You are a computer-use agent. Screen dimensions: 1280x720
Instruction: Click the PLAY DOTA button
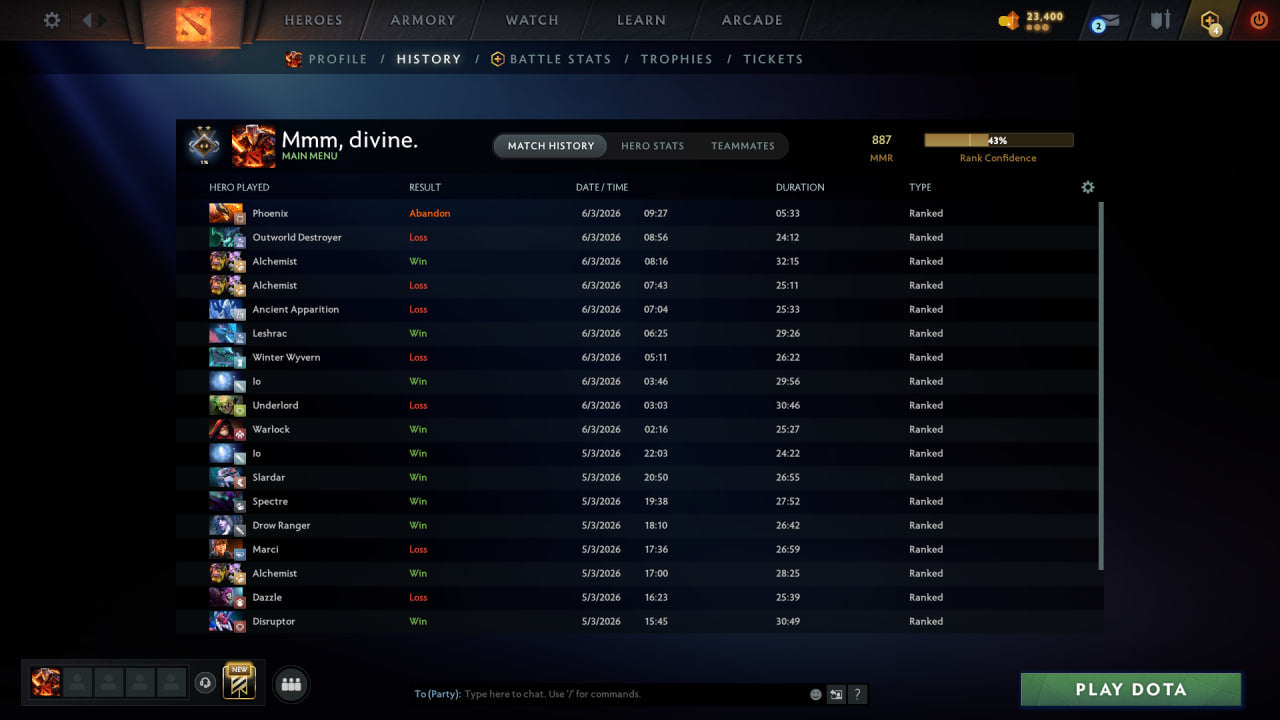[1130, 689]
